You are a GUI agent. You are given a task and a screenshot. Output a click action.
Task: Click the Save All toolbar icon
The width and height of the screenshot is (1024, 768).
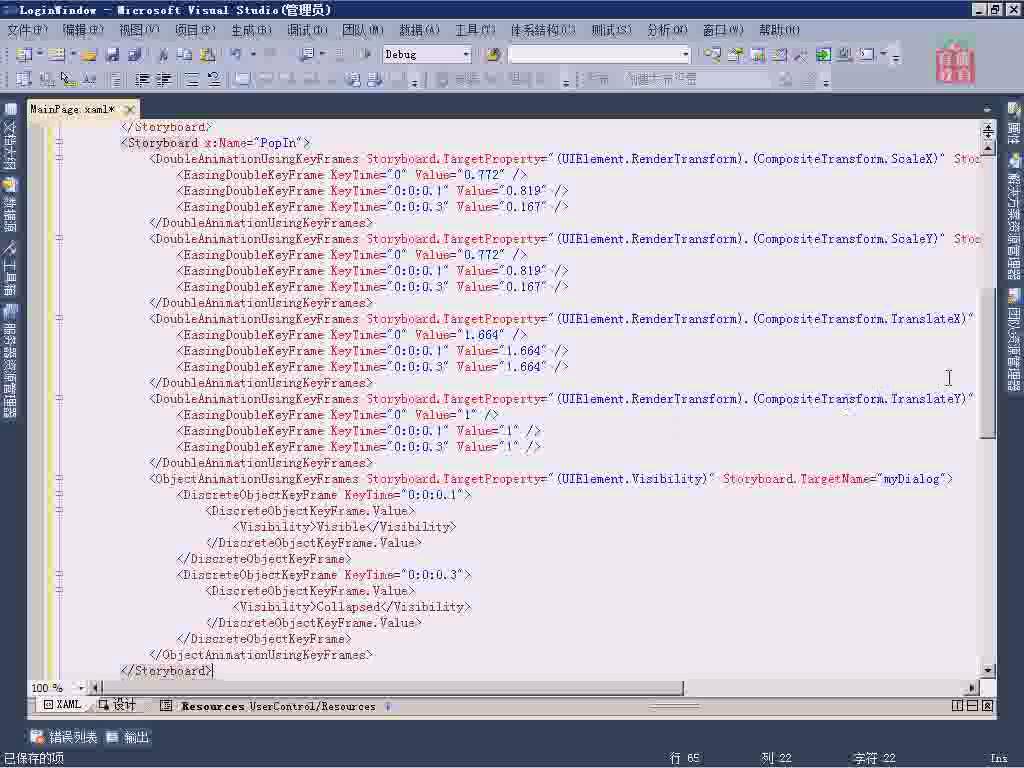pos(136,56)
